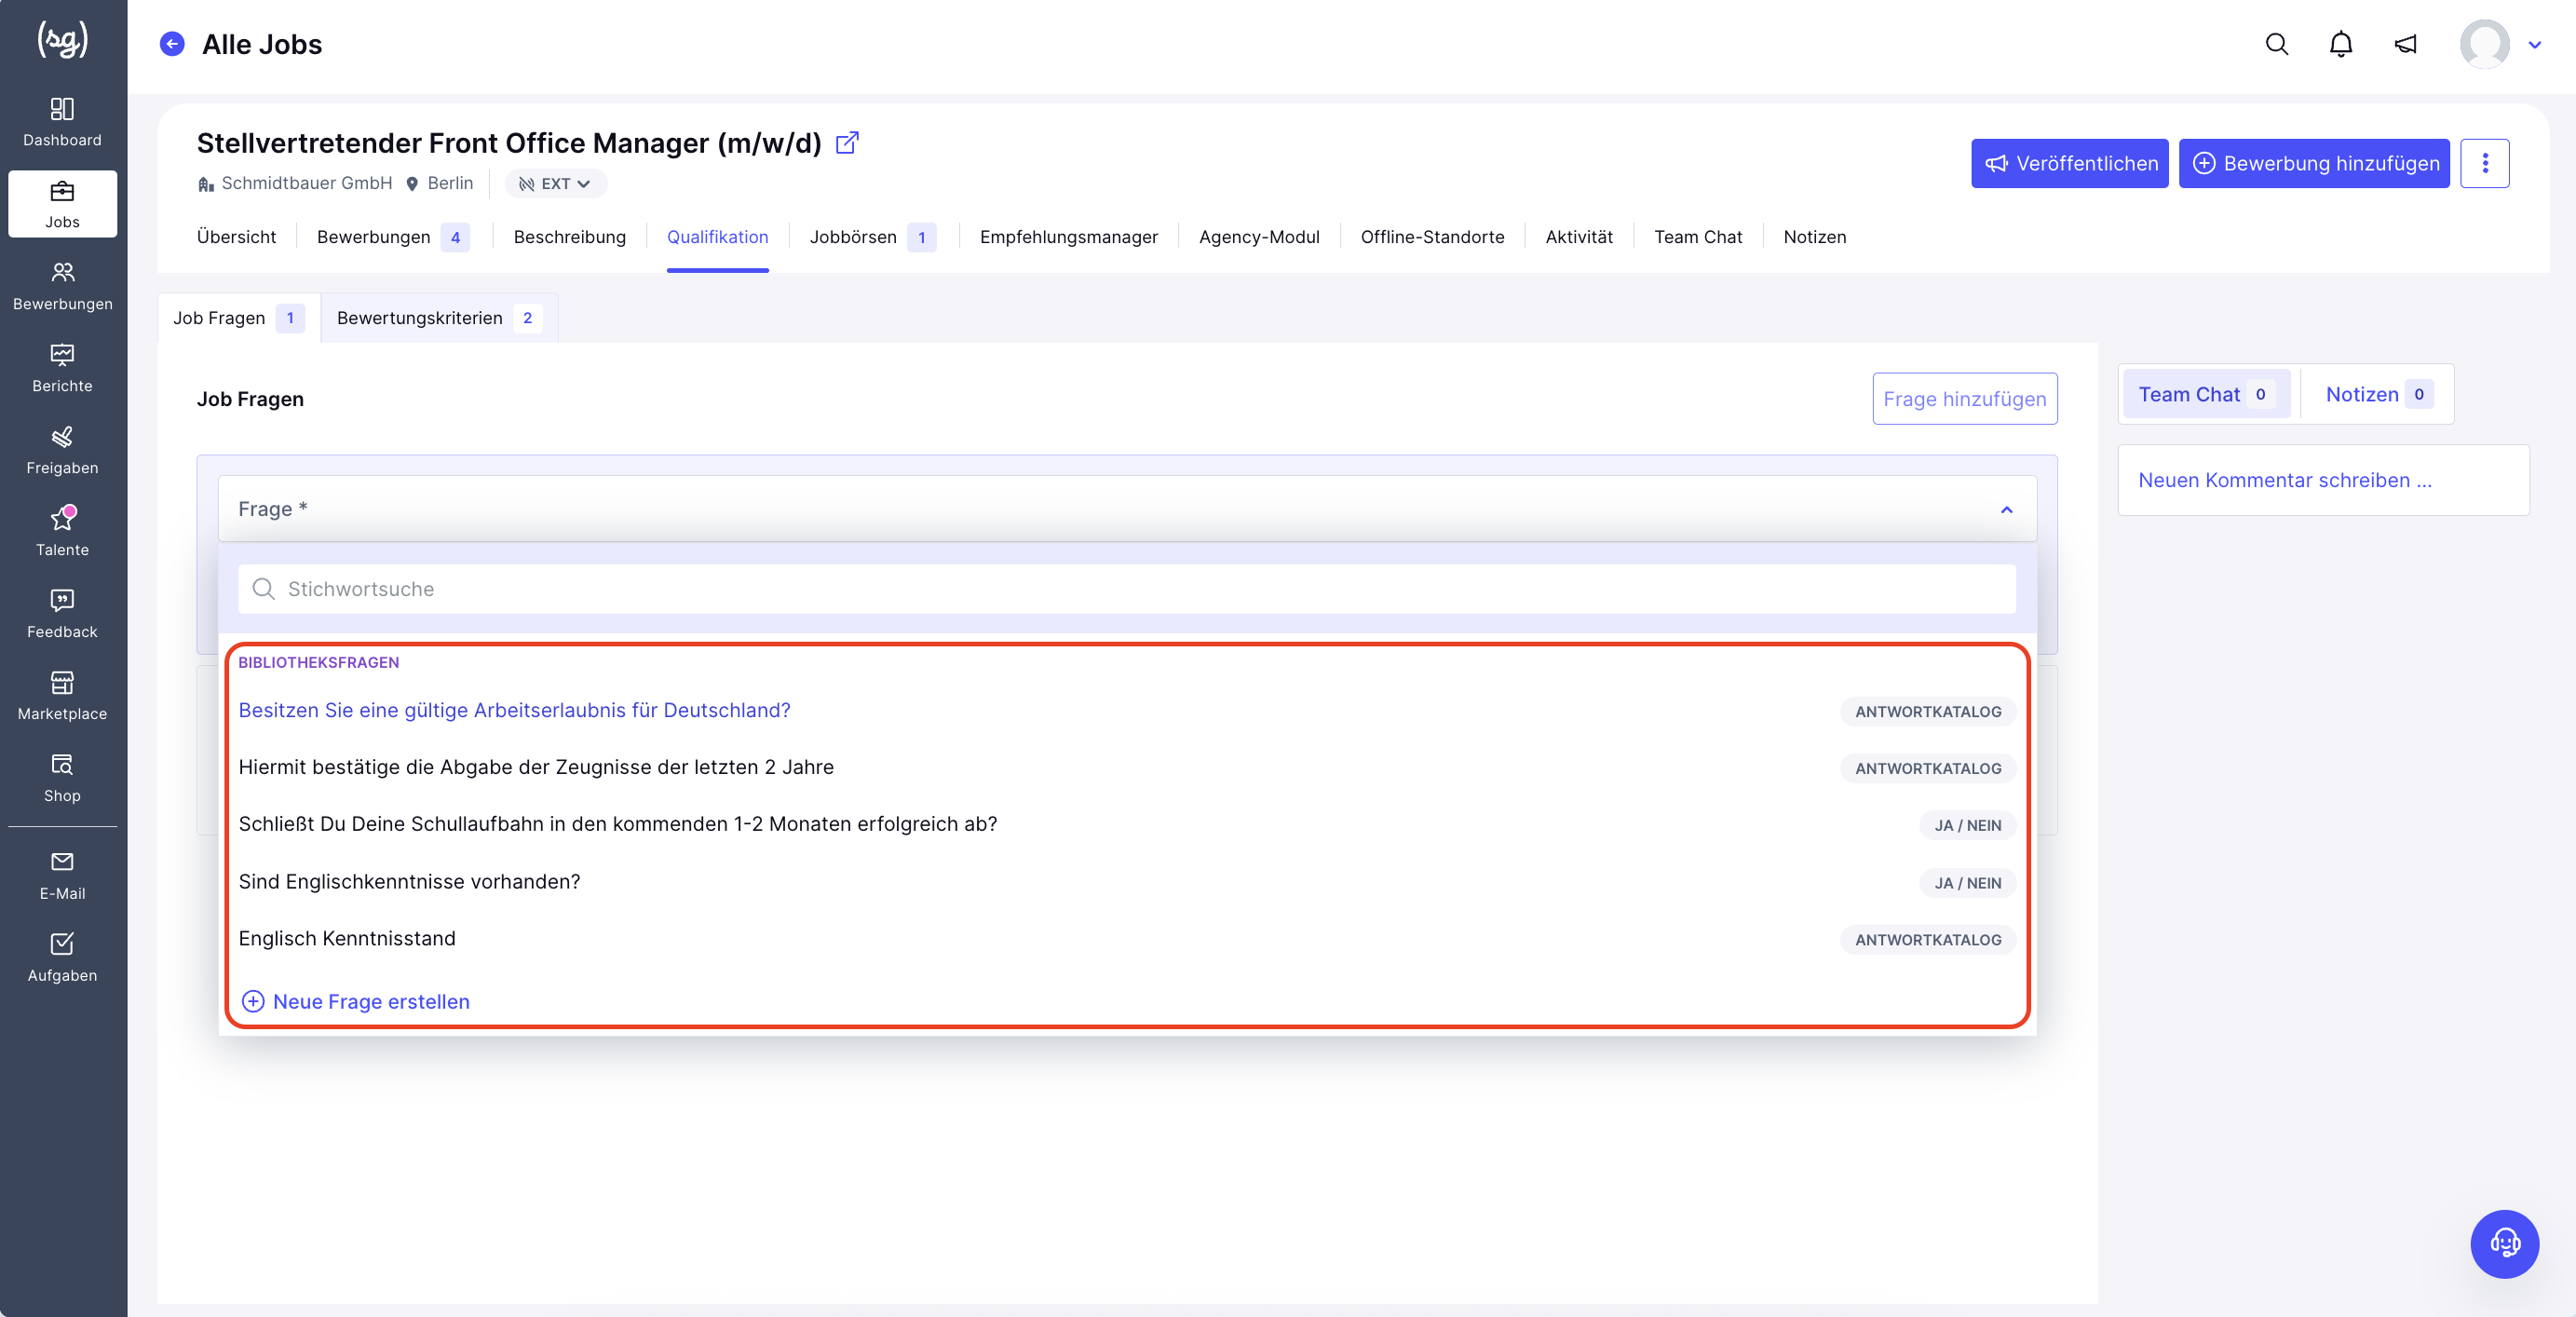Click the Berlin location label
2576x1317 pixels.
tap(450, 183)
